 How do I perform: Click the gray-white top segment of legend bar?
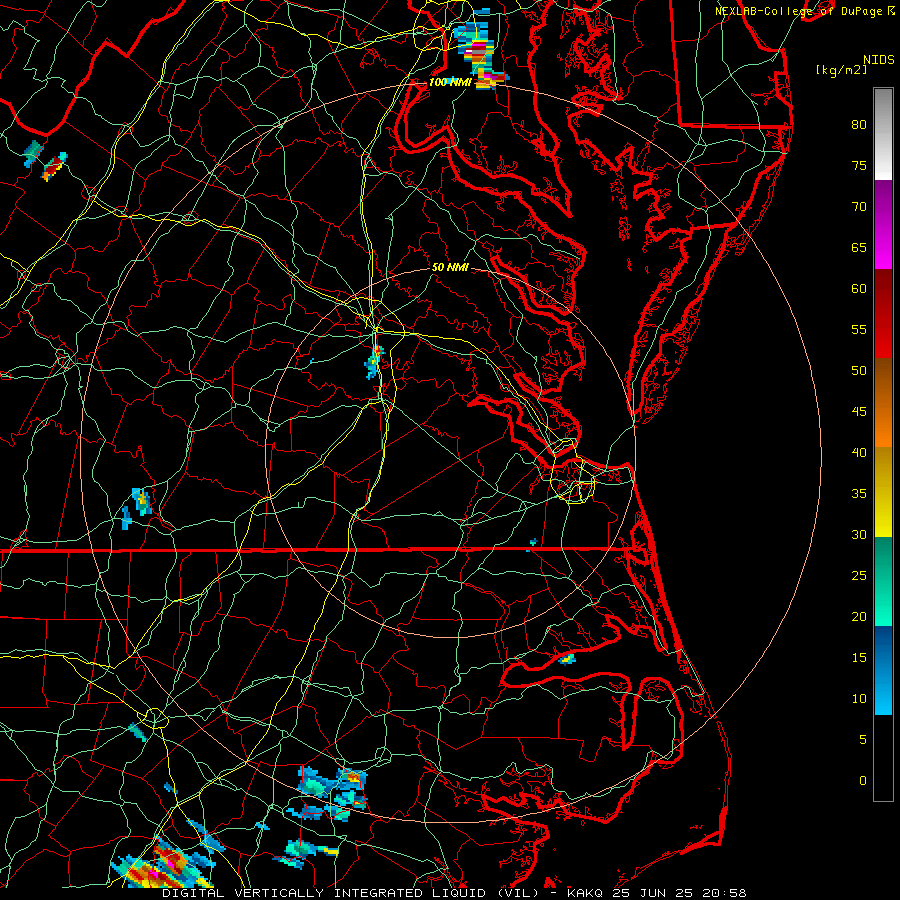(883, 134)
